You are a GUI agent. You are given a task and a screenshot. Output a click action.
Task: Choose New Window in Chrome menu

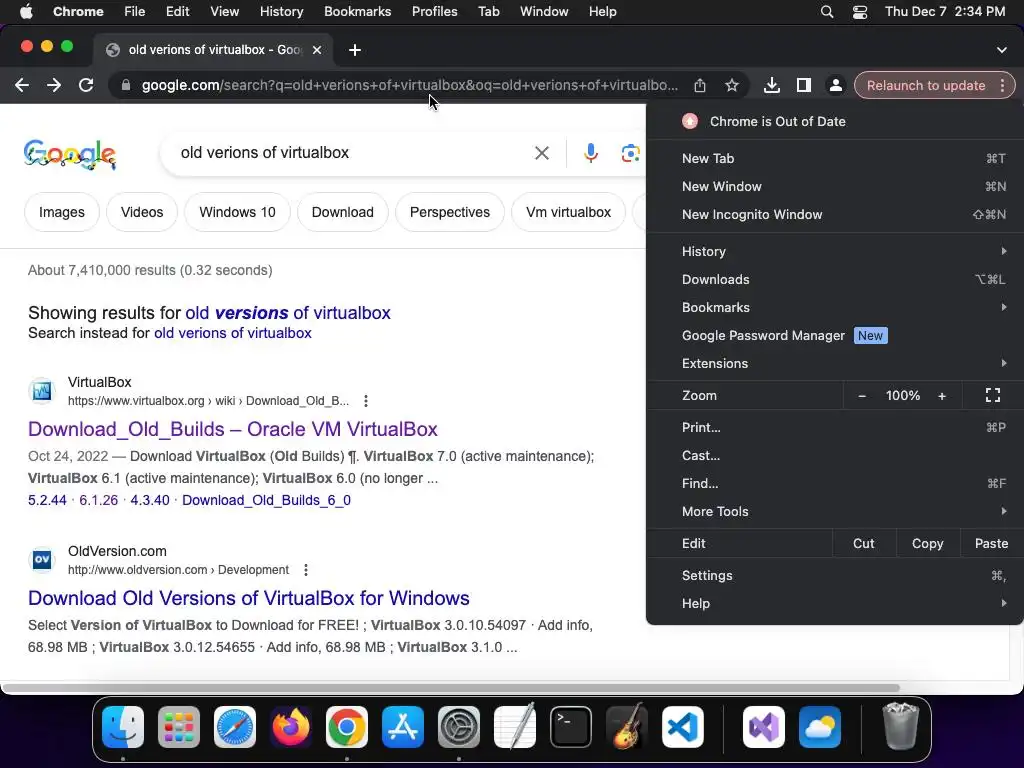coord(835,187)
